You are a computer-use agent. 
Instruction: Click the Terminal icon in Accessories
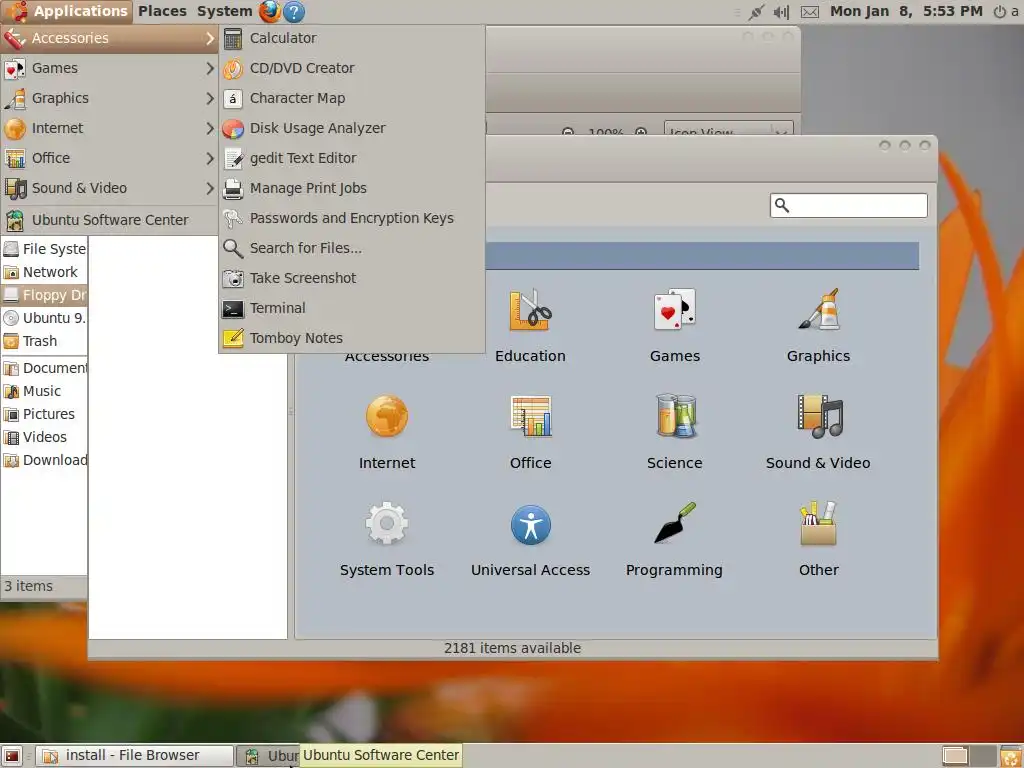click(232, 308)
